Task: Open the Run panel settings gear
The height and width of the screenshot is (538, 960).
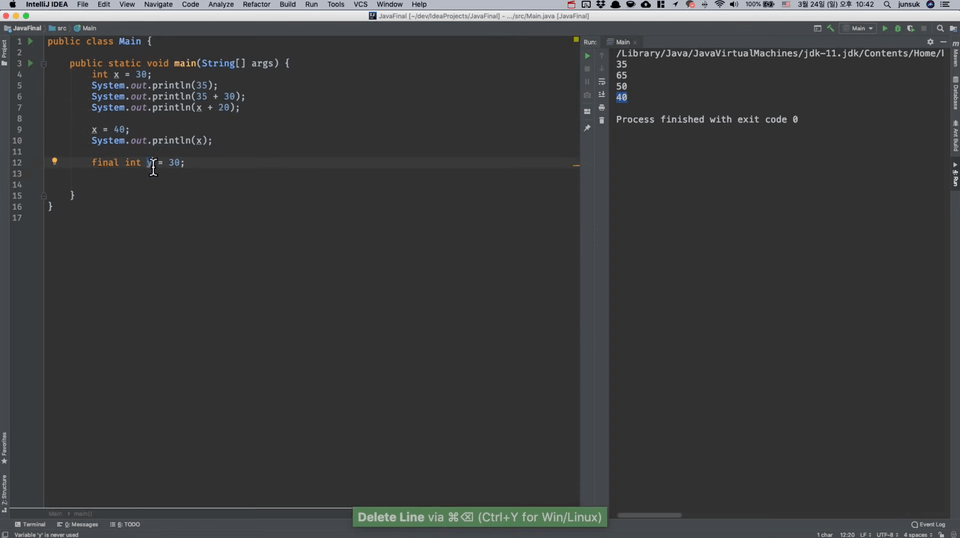Action: point(930,42)
